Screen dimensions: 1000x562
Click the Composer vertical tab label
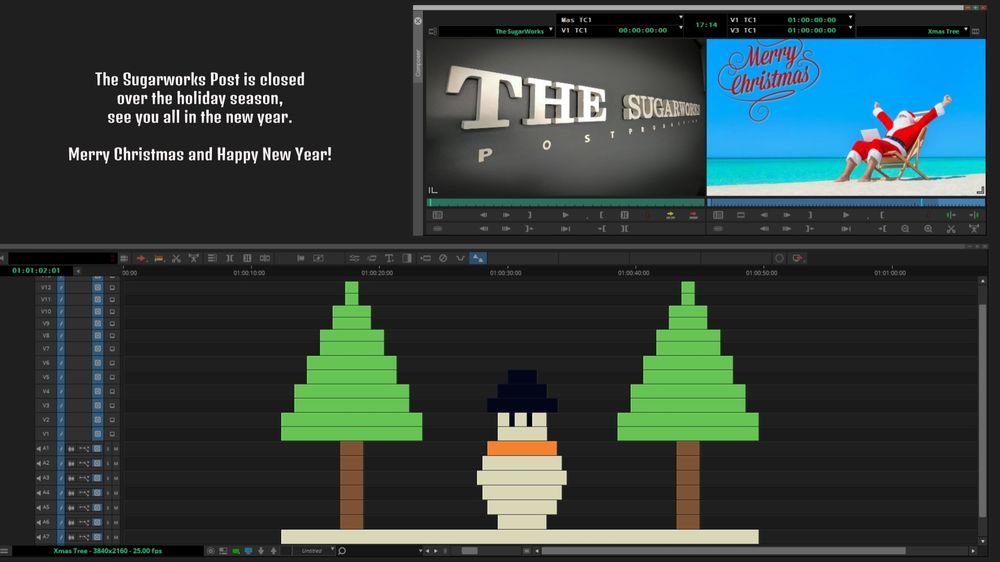tap(418, 63)
